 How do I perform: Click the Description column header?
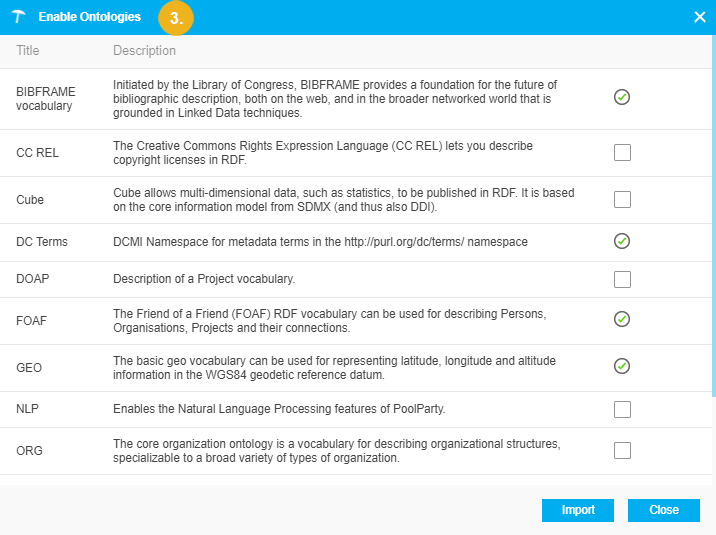144,51
